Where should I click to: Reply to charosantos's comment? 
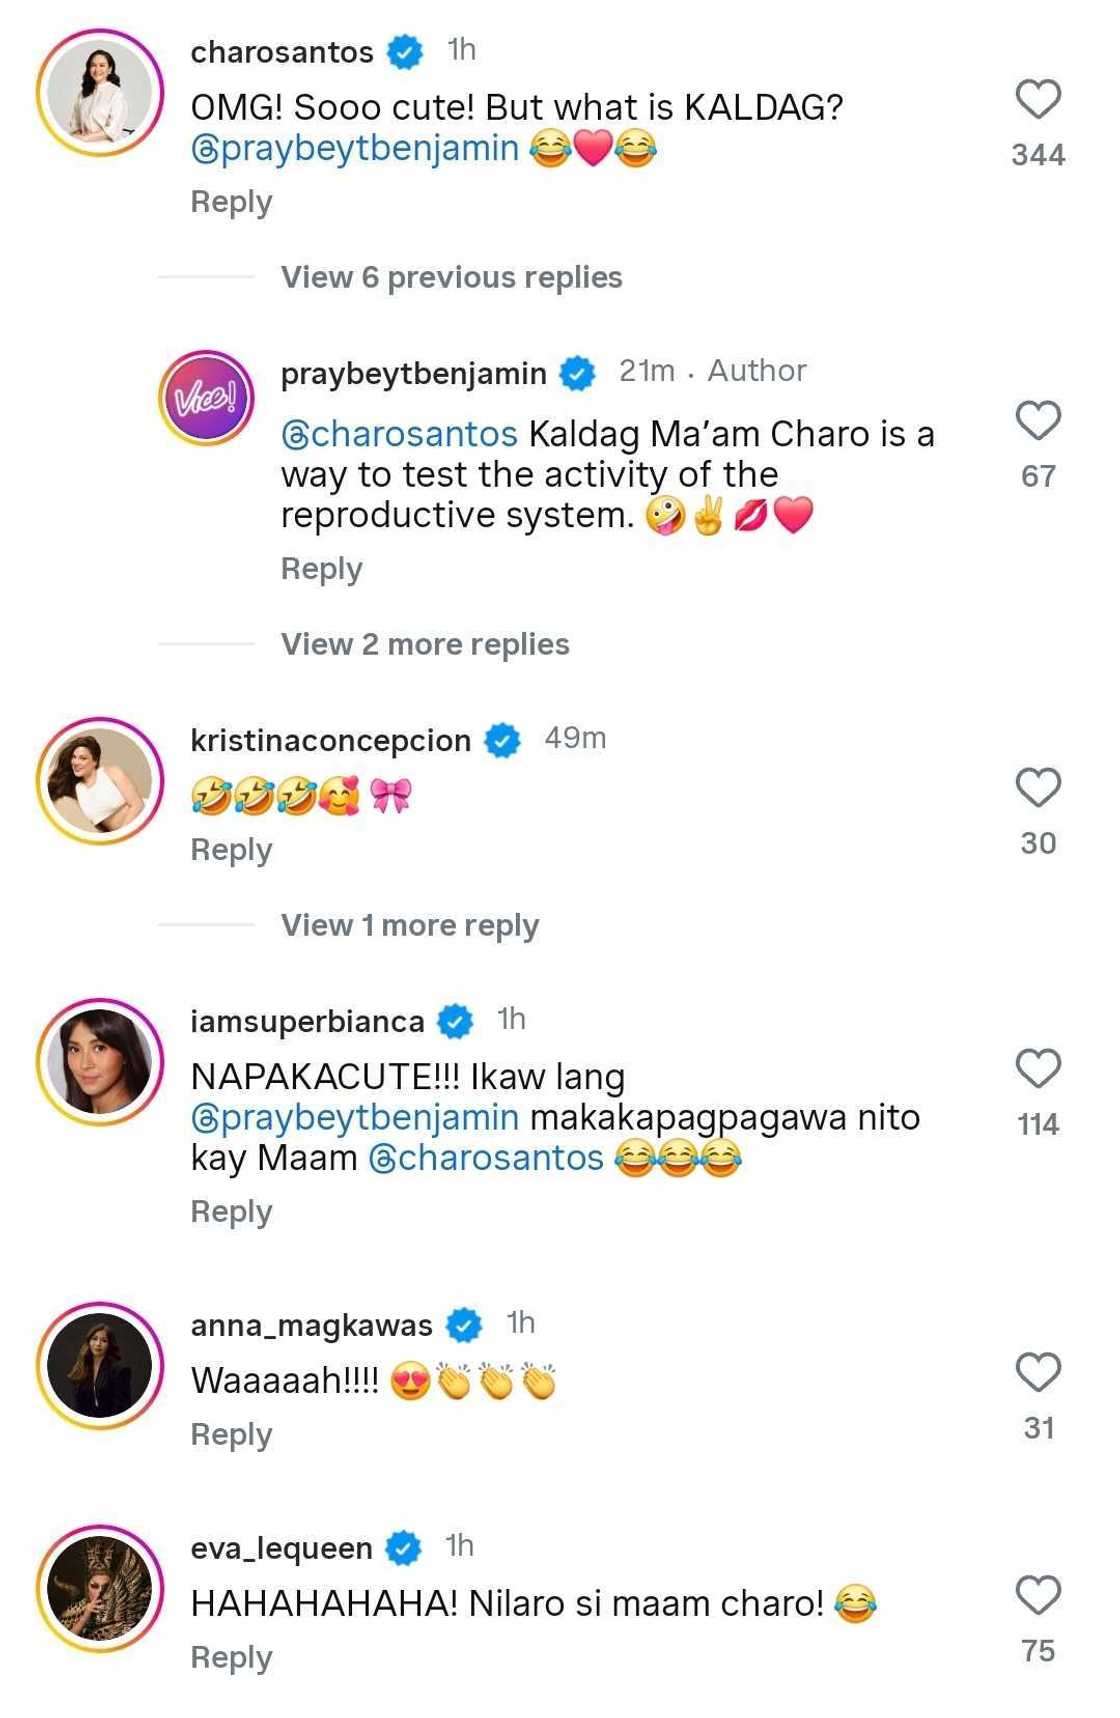click(x=232, y=202)
